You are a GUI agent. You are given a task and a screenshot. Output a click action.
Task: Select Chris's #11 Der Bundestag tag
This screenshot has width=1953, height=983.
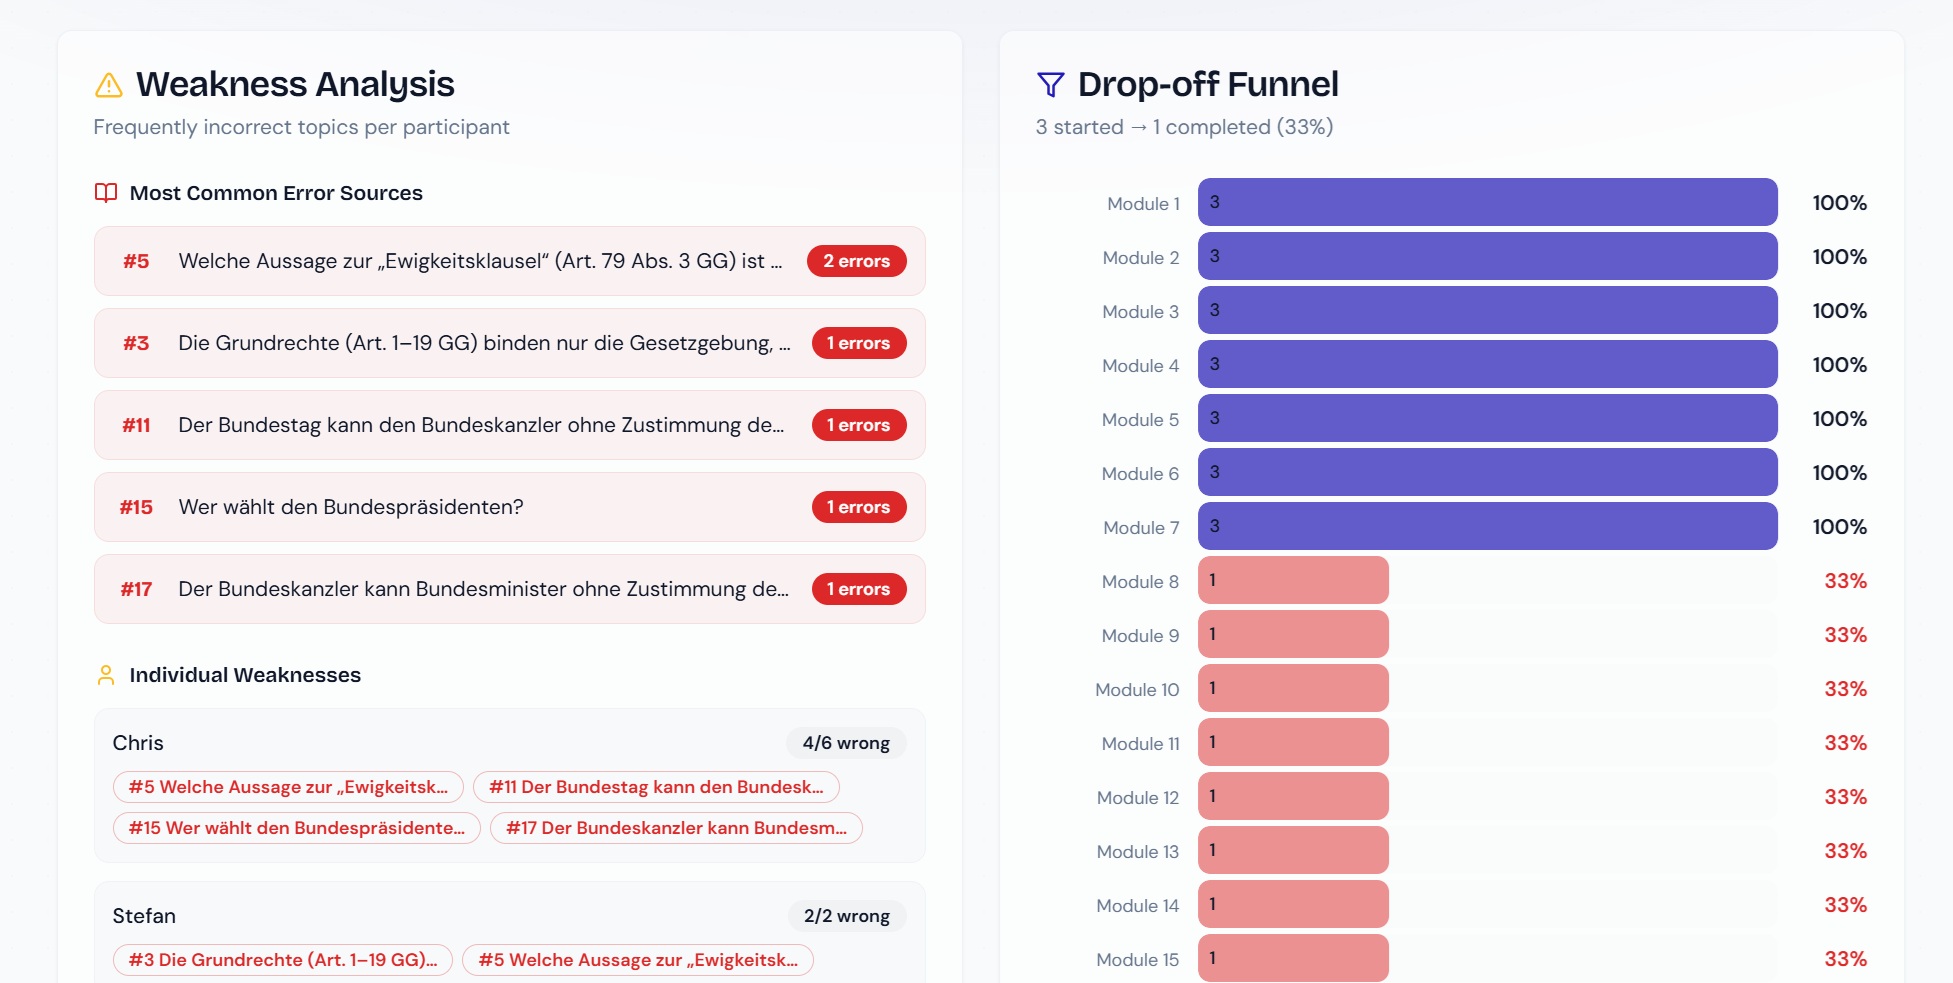click(x=656, y=787)
